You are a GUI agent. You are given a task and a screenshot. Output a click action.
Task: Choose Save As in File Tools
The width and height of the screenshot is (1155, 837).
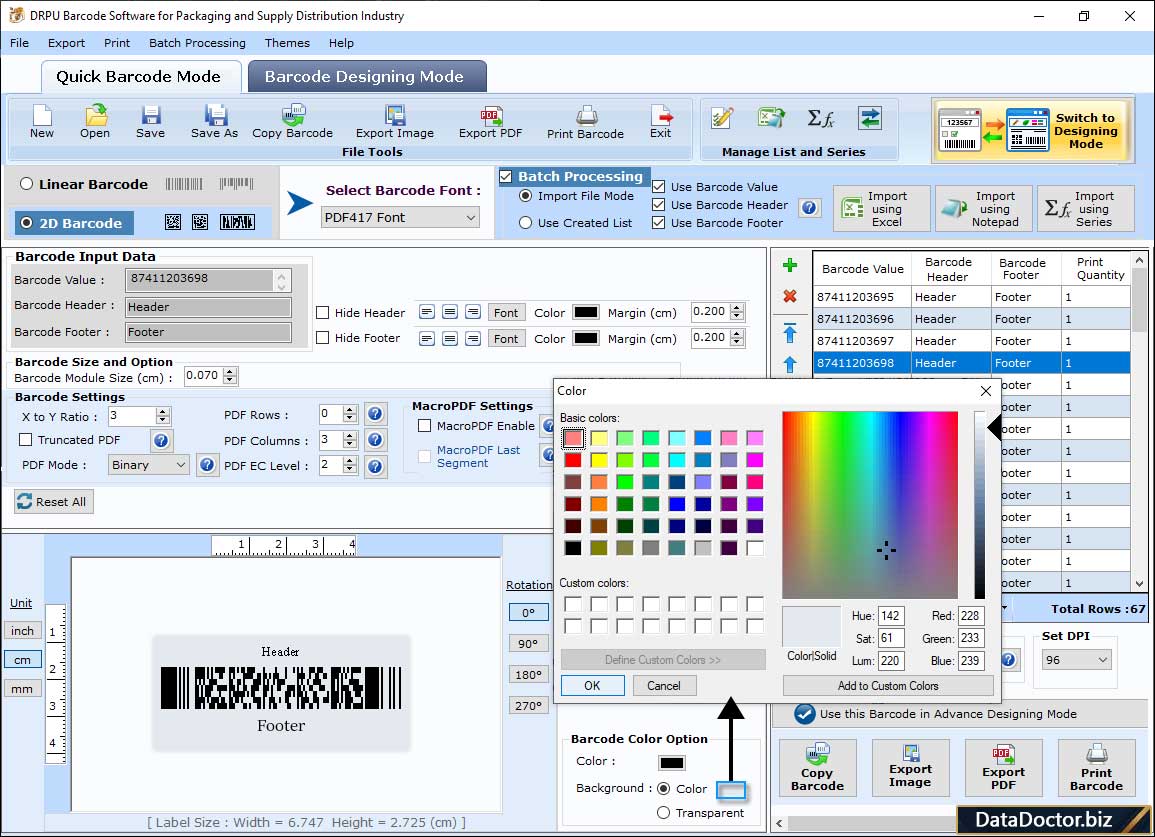point(214,122)
